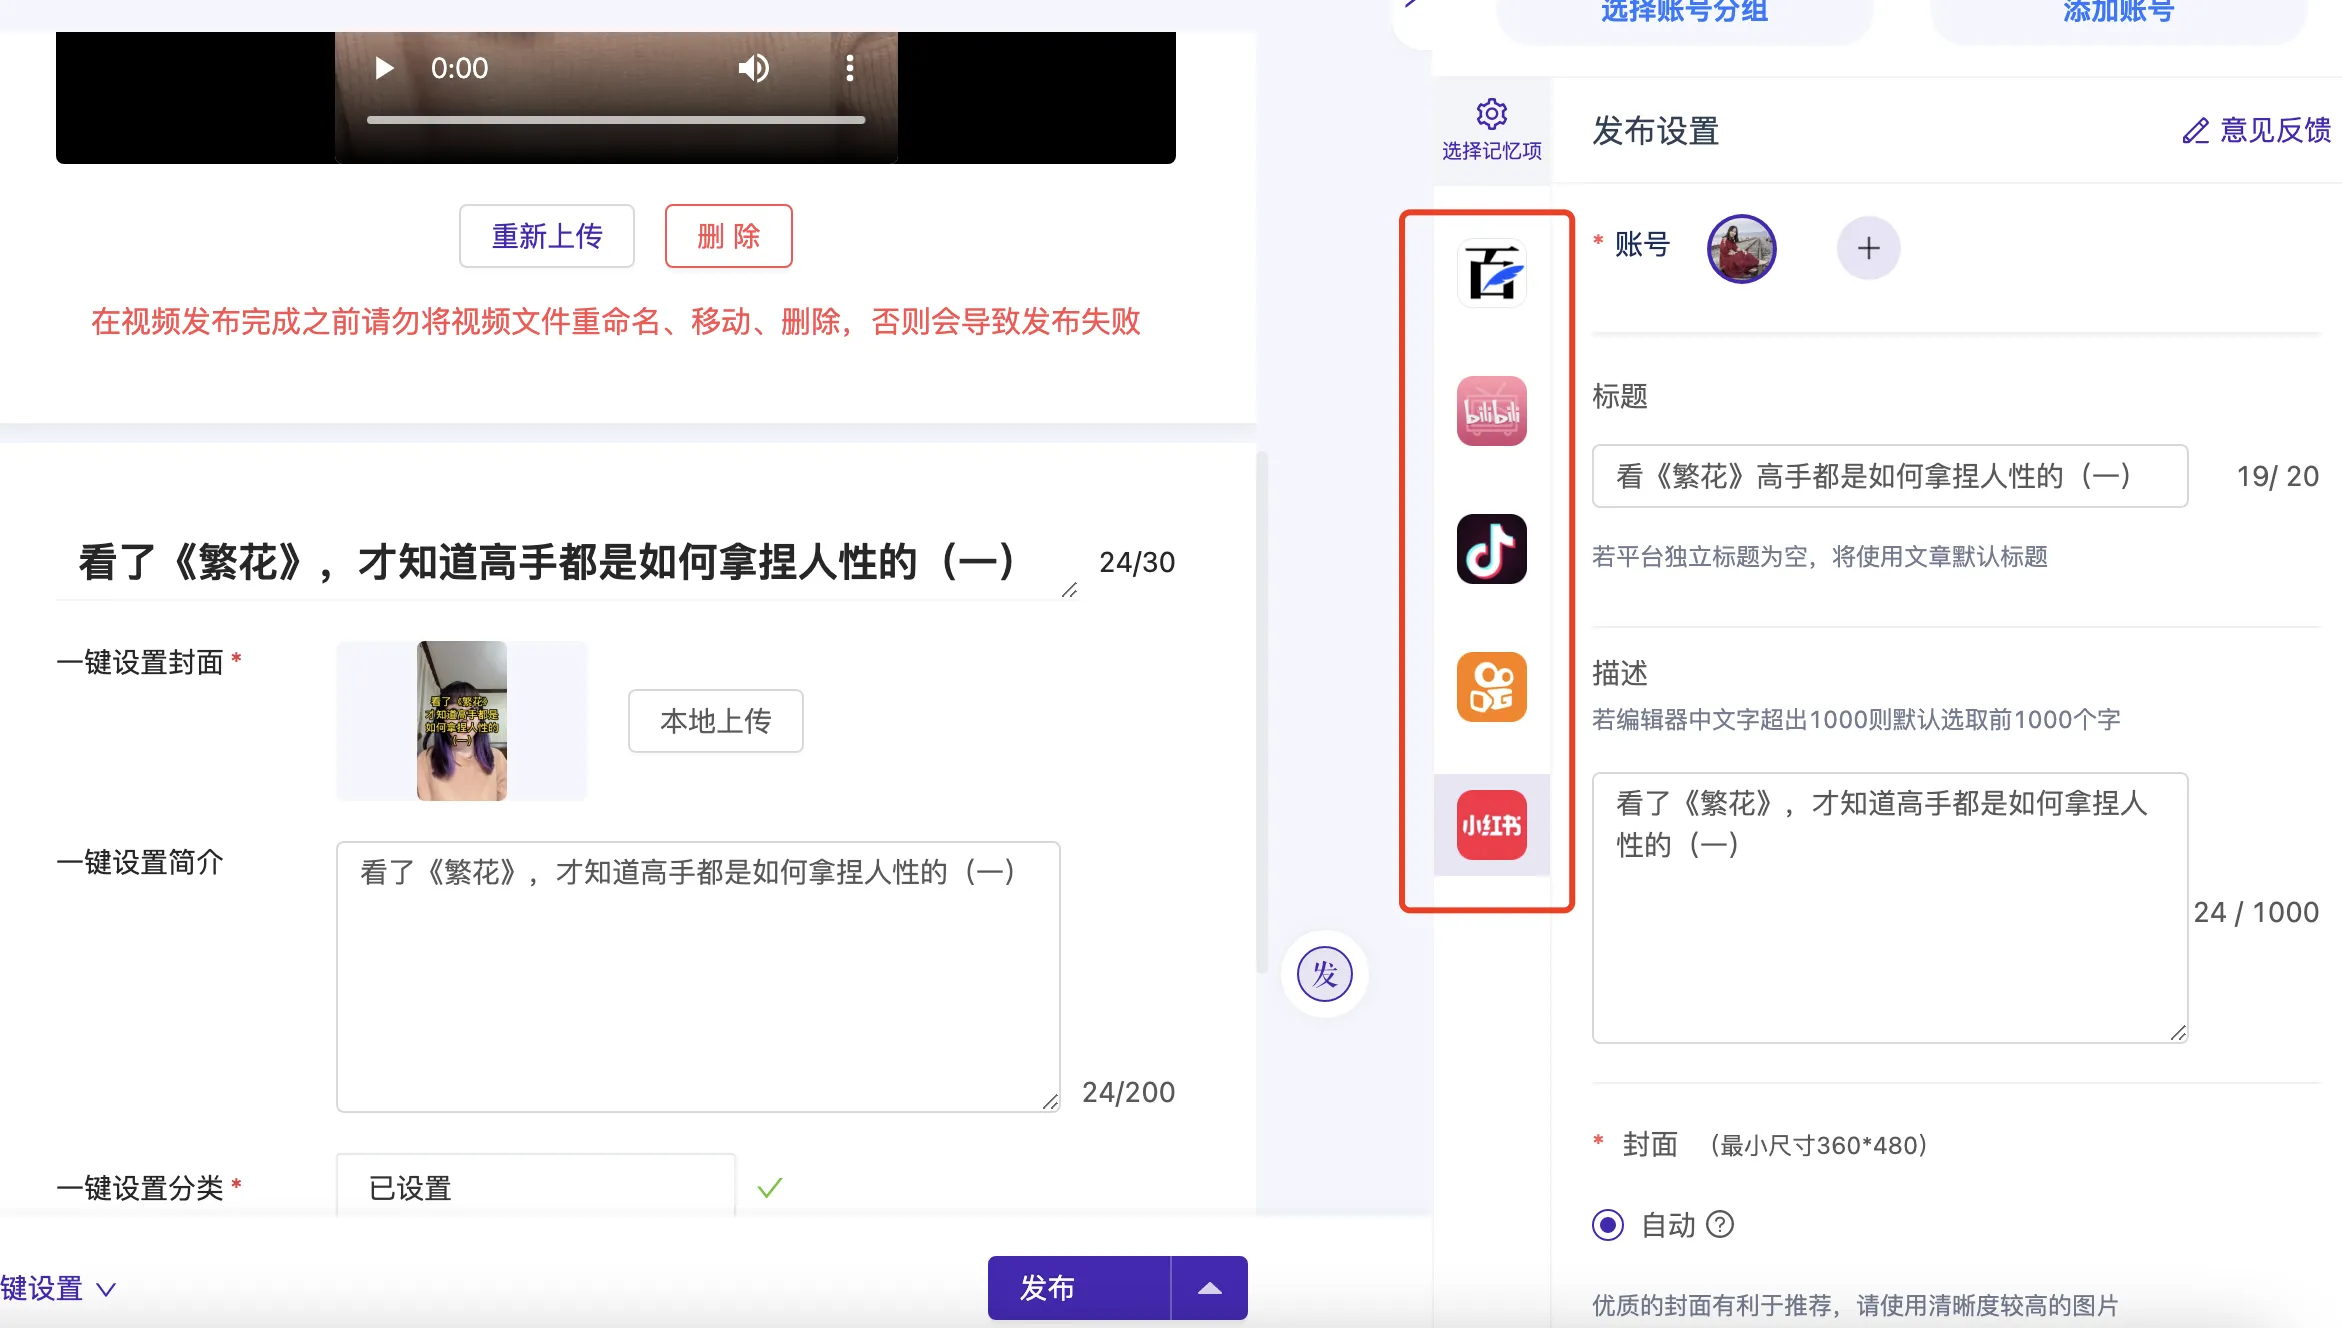This screenshot has width=2342, height=1328.
Task: Expand the 键设置 chevron at bottom left
Action: coord(105,1289)
